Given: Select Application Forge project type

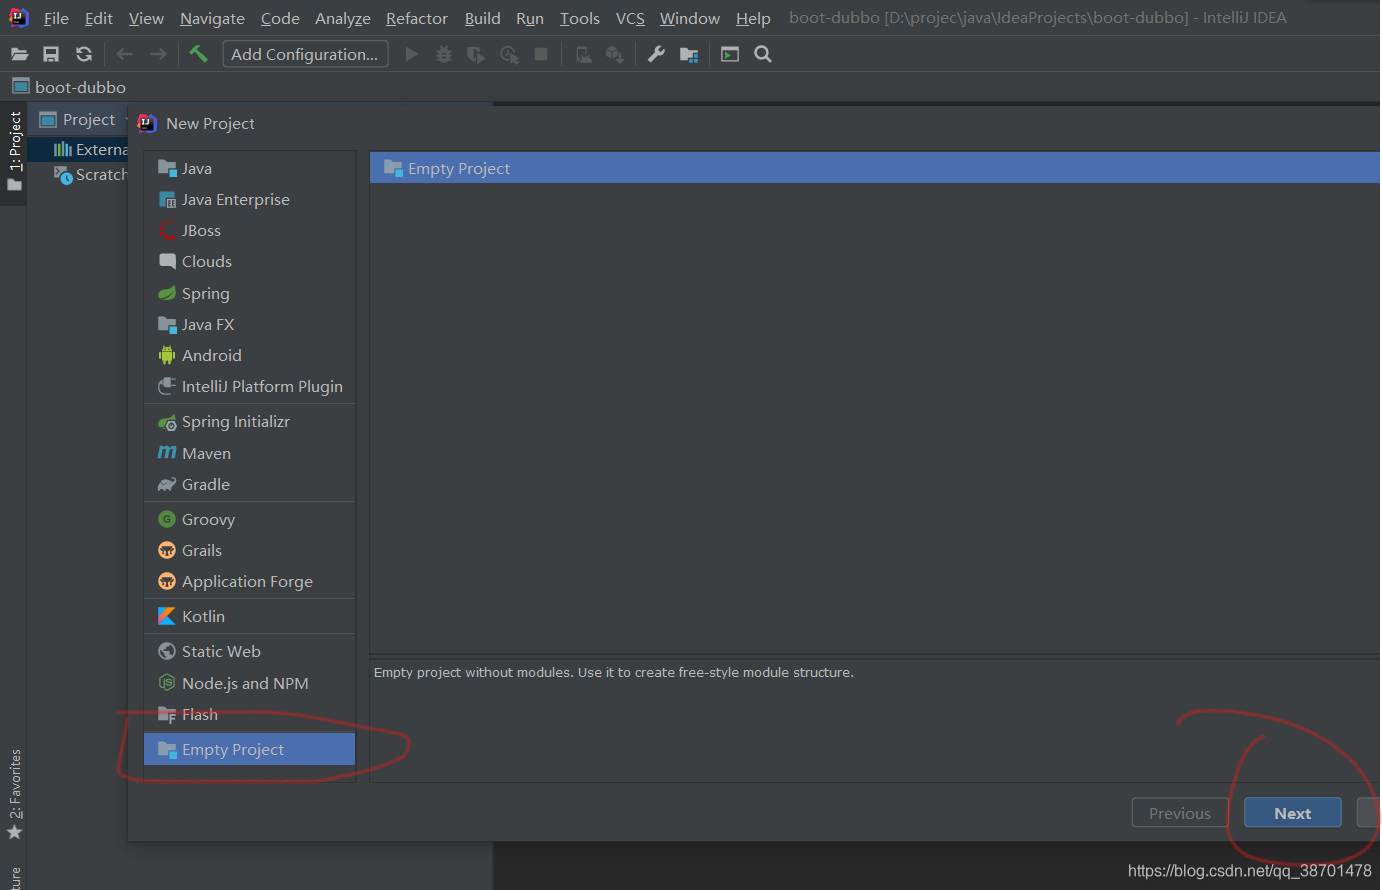Looking at the screenshot, I should 250,581.
